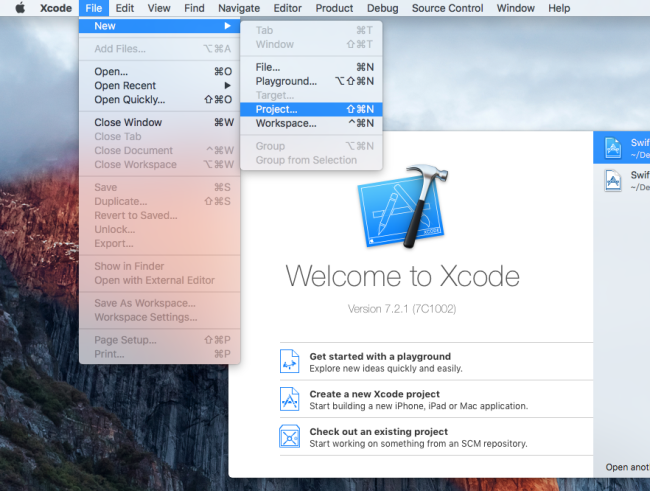Viewport: 650px width, 491px height.
Task: Click the new Xcode project icon
Action: (x=289, y=399)
